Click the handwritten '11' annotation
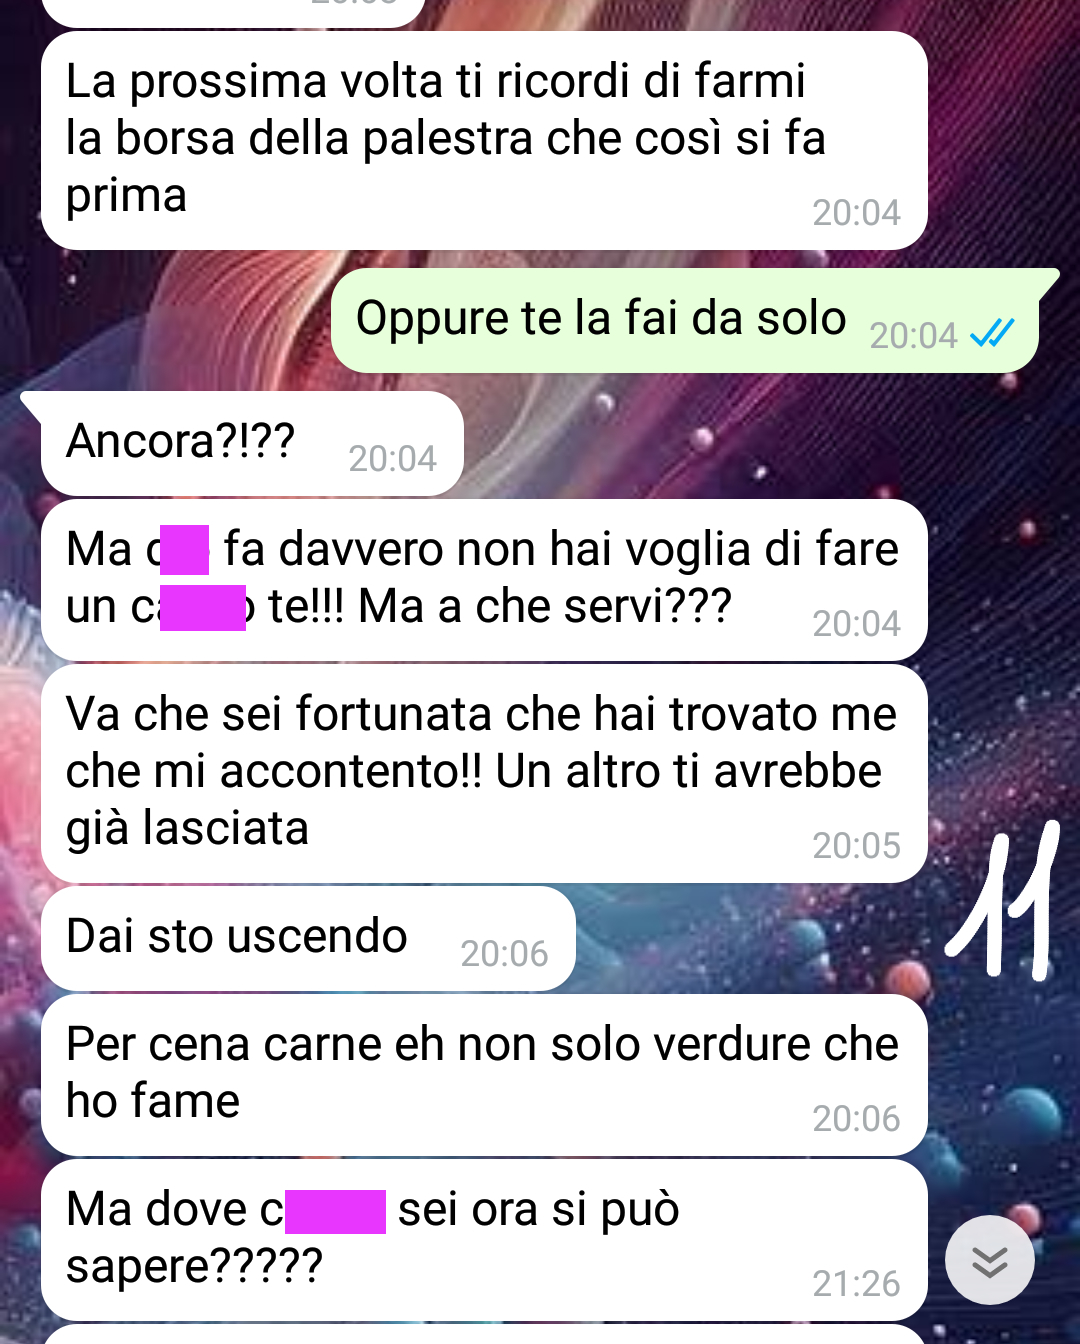Image resolution: width=1080 pixels, height=1344 pixels. point(1005,900)
